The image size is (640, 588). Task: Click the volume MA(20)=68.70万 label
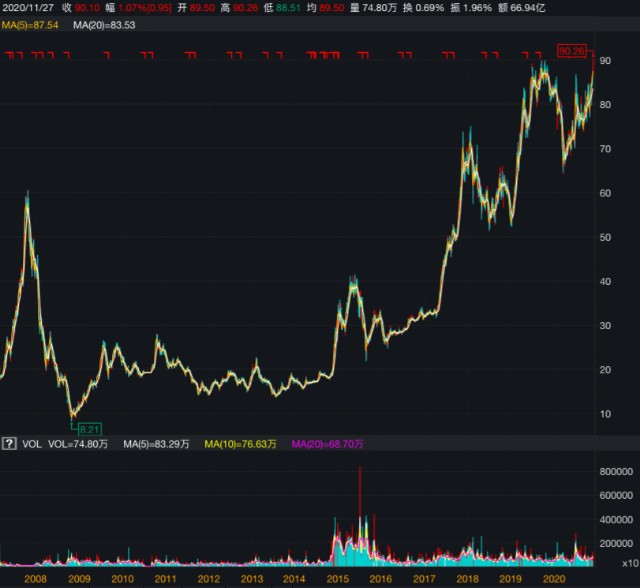coord(327,444)
